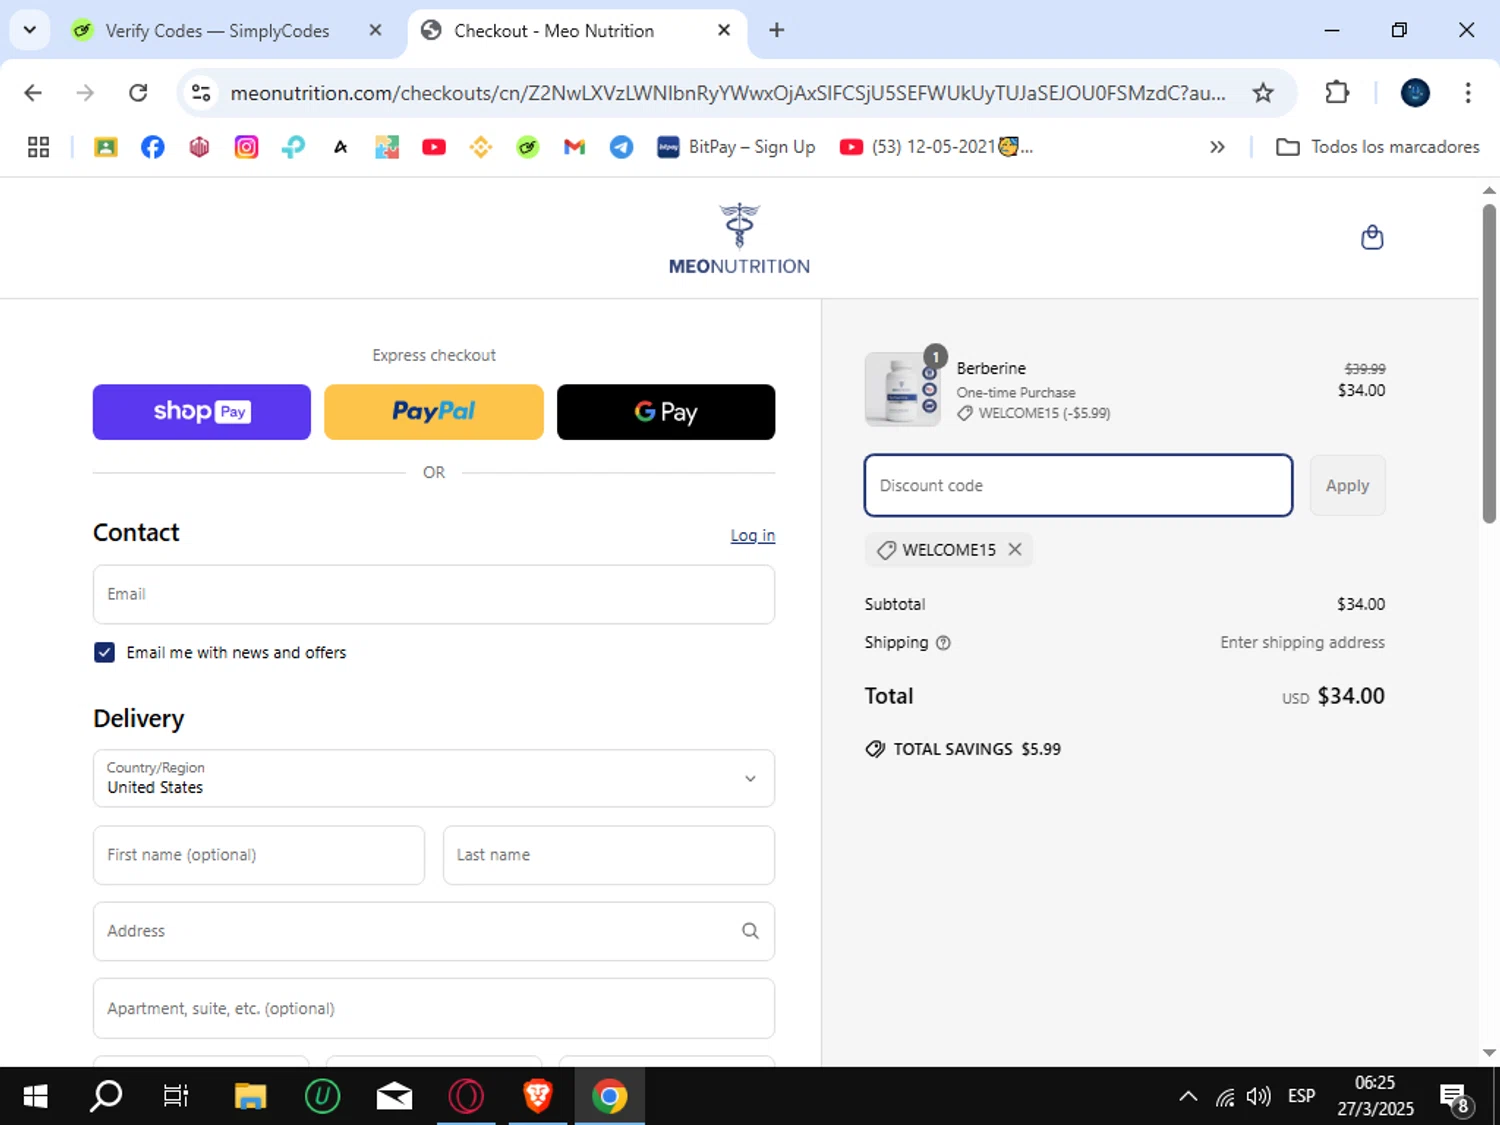Open the Chrome three-dot menu
Image resolution: width=1500 pixels, height=1125 pixels.
click(x=1468, y=93)
